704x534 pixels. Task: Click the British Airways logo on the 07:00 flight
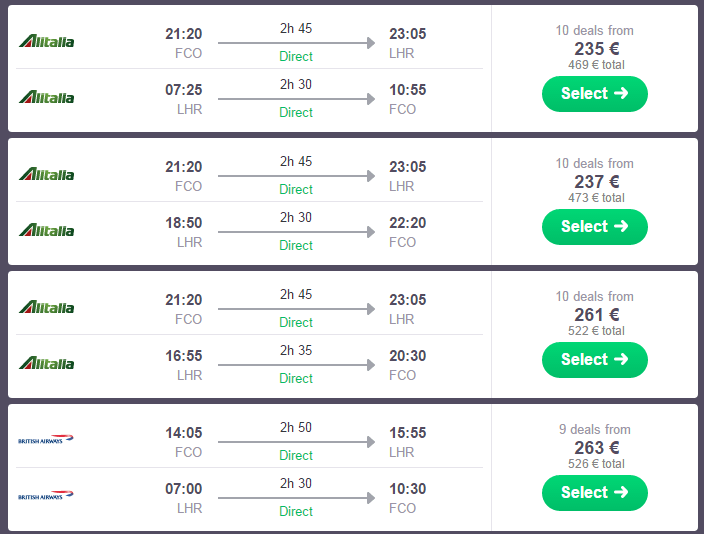(46, 495)
